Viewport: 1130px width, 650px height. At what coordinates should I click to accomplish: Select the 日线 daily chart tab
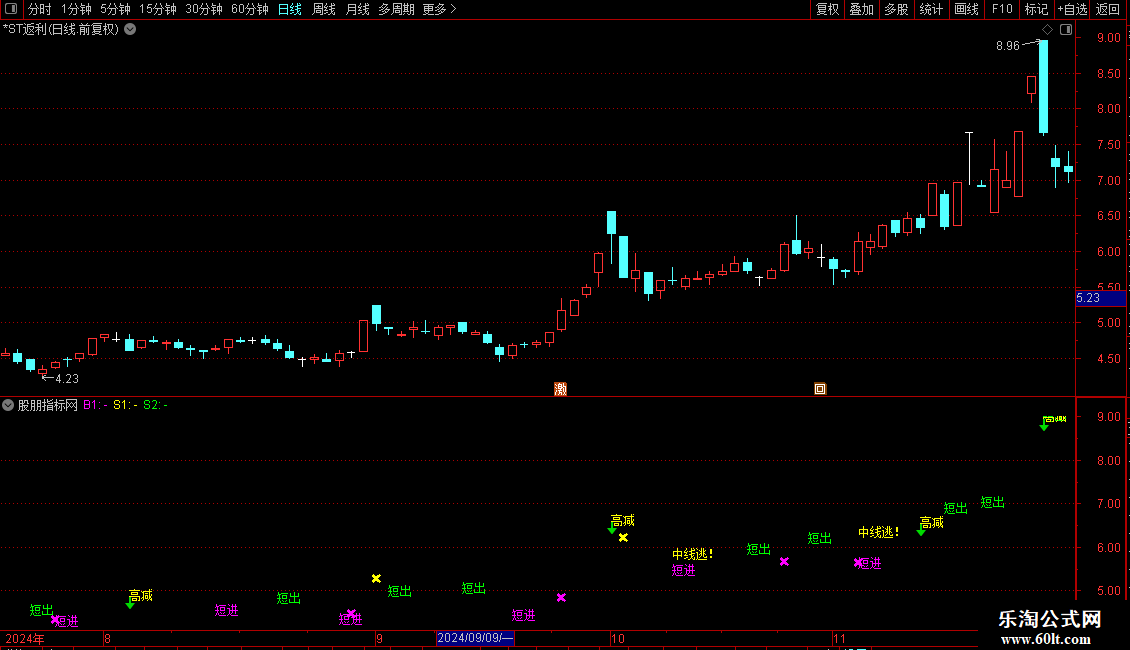290,9
